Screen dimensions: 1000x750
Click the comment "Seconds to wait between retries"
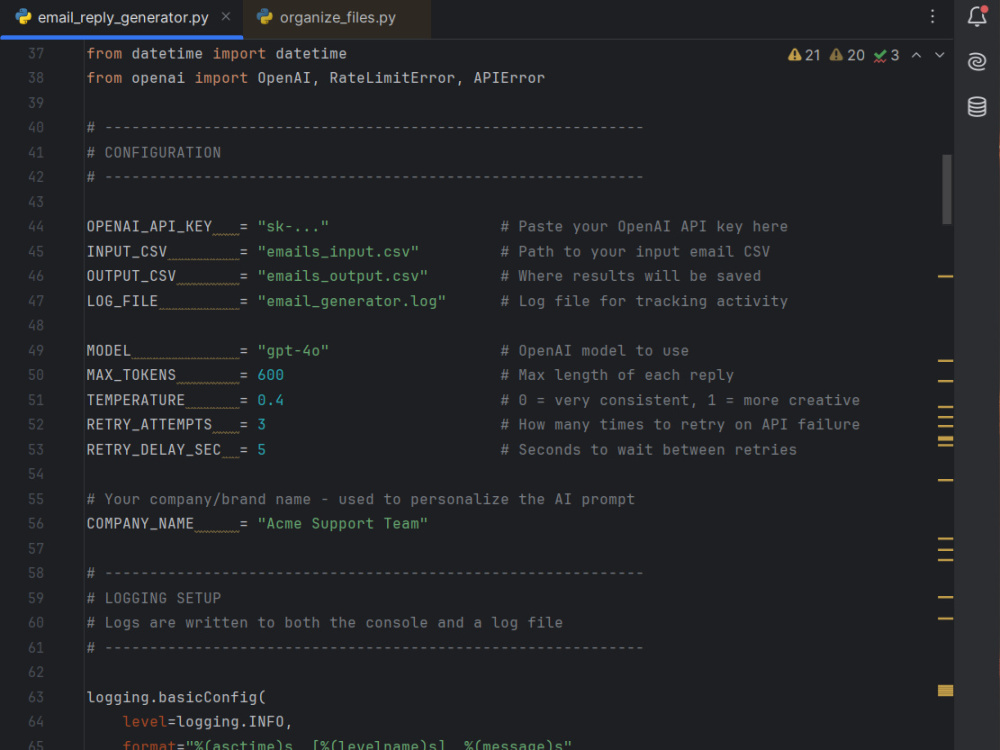(657, 450)
